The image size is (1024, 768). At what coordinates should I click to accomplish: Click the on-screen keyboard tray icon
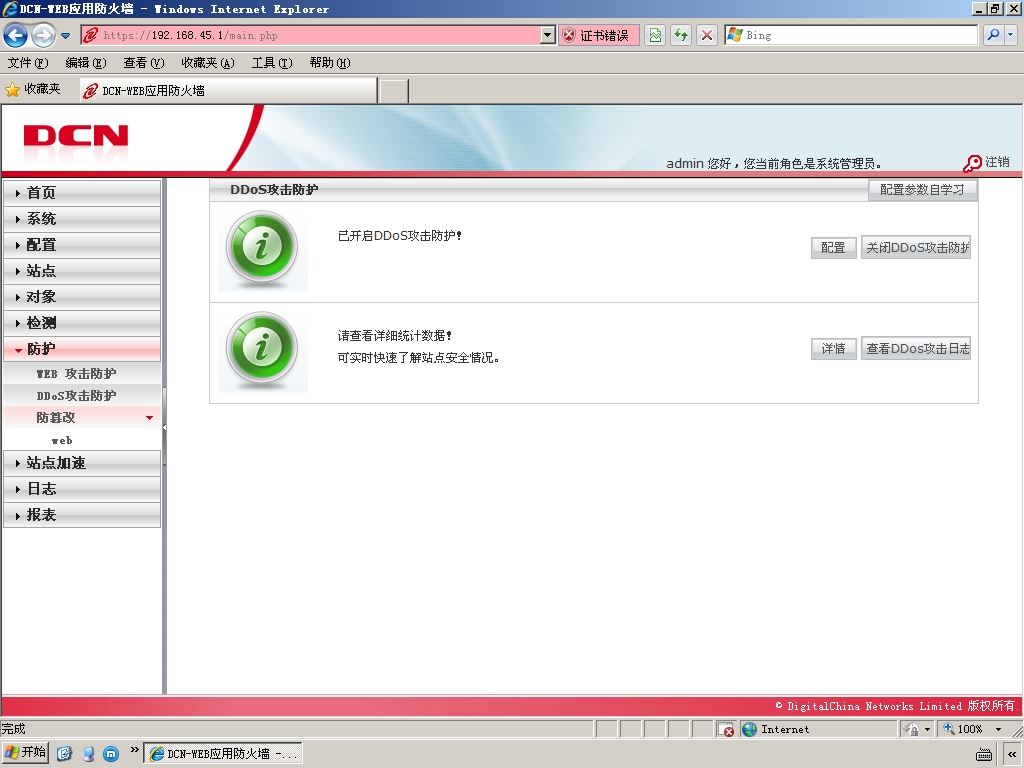tap(984, 754)
